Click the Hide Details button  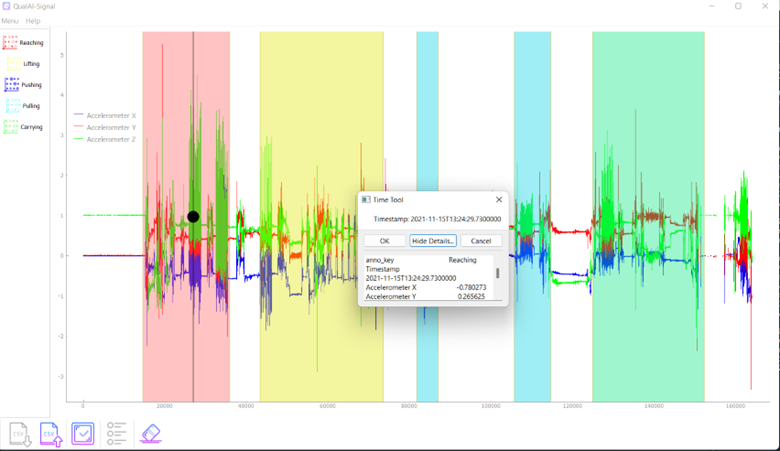coord(433,241)
